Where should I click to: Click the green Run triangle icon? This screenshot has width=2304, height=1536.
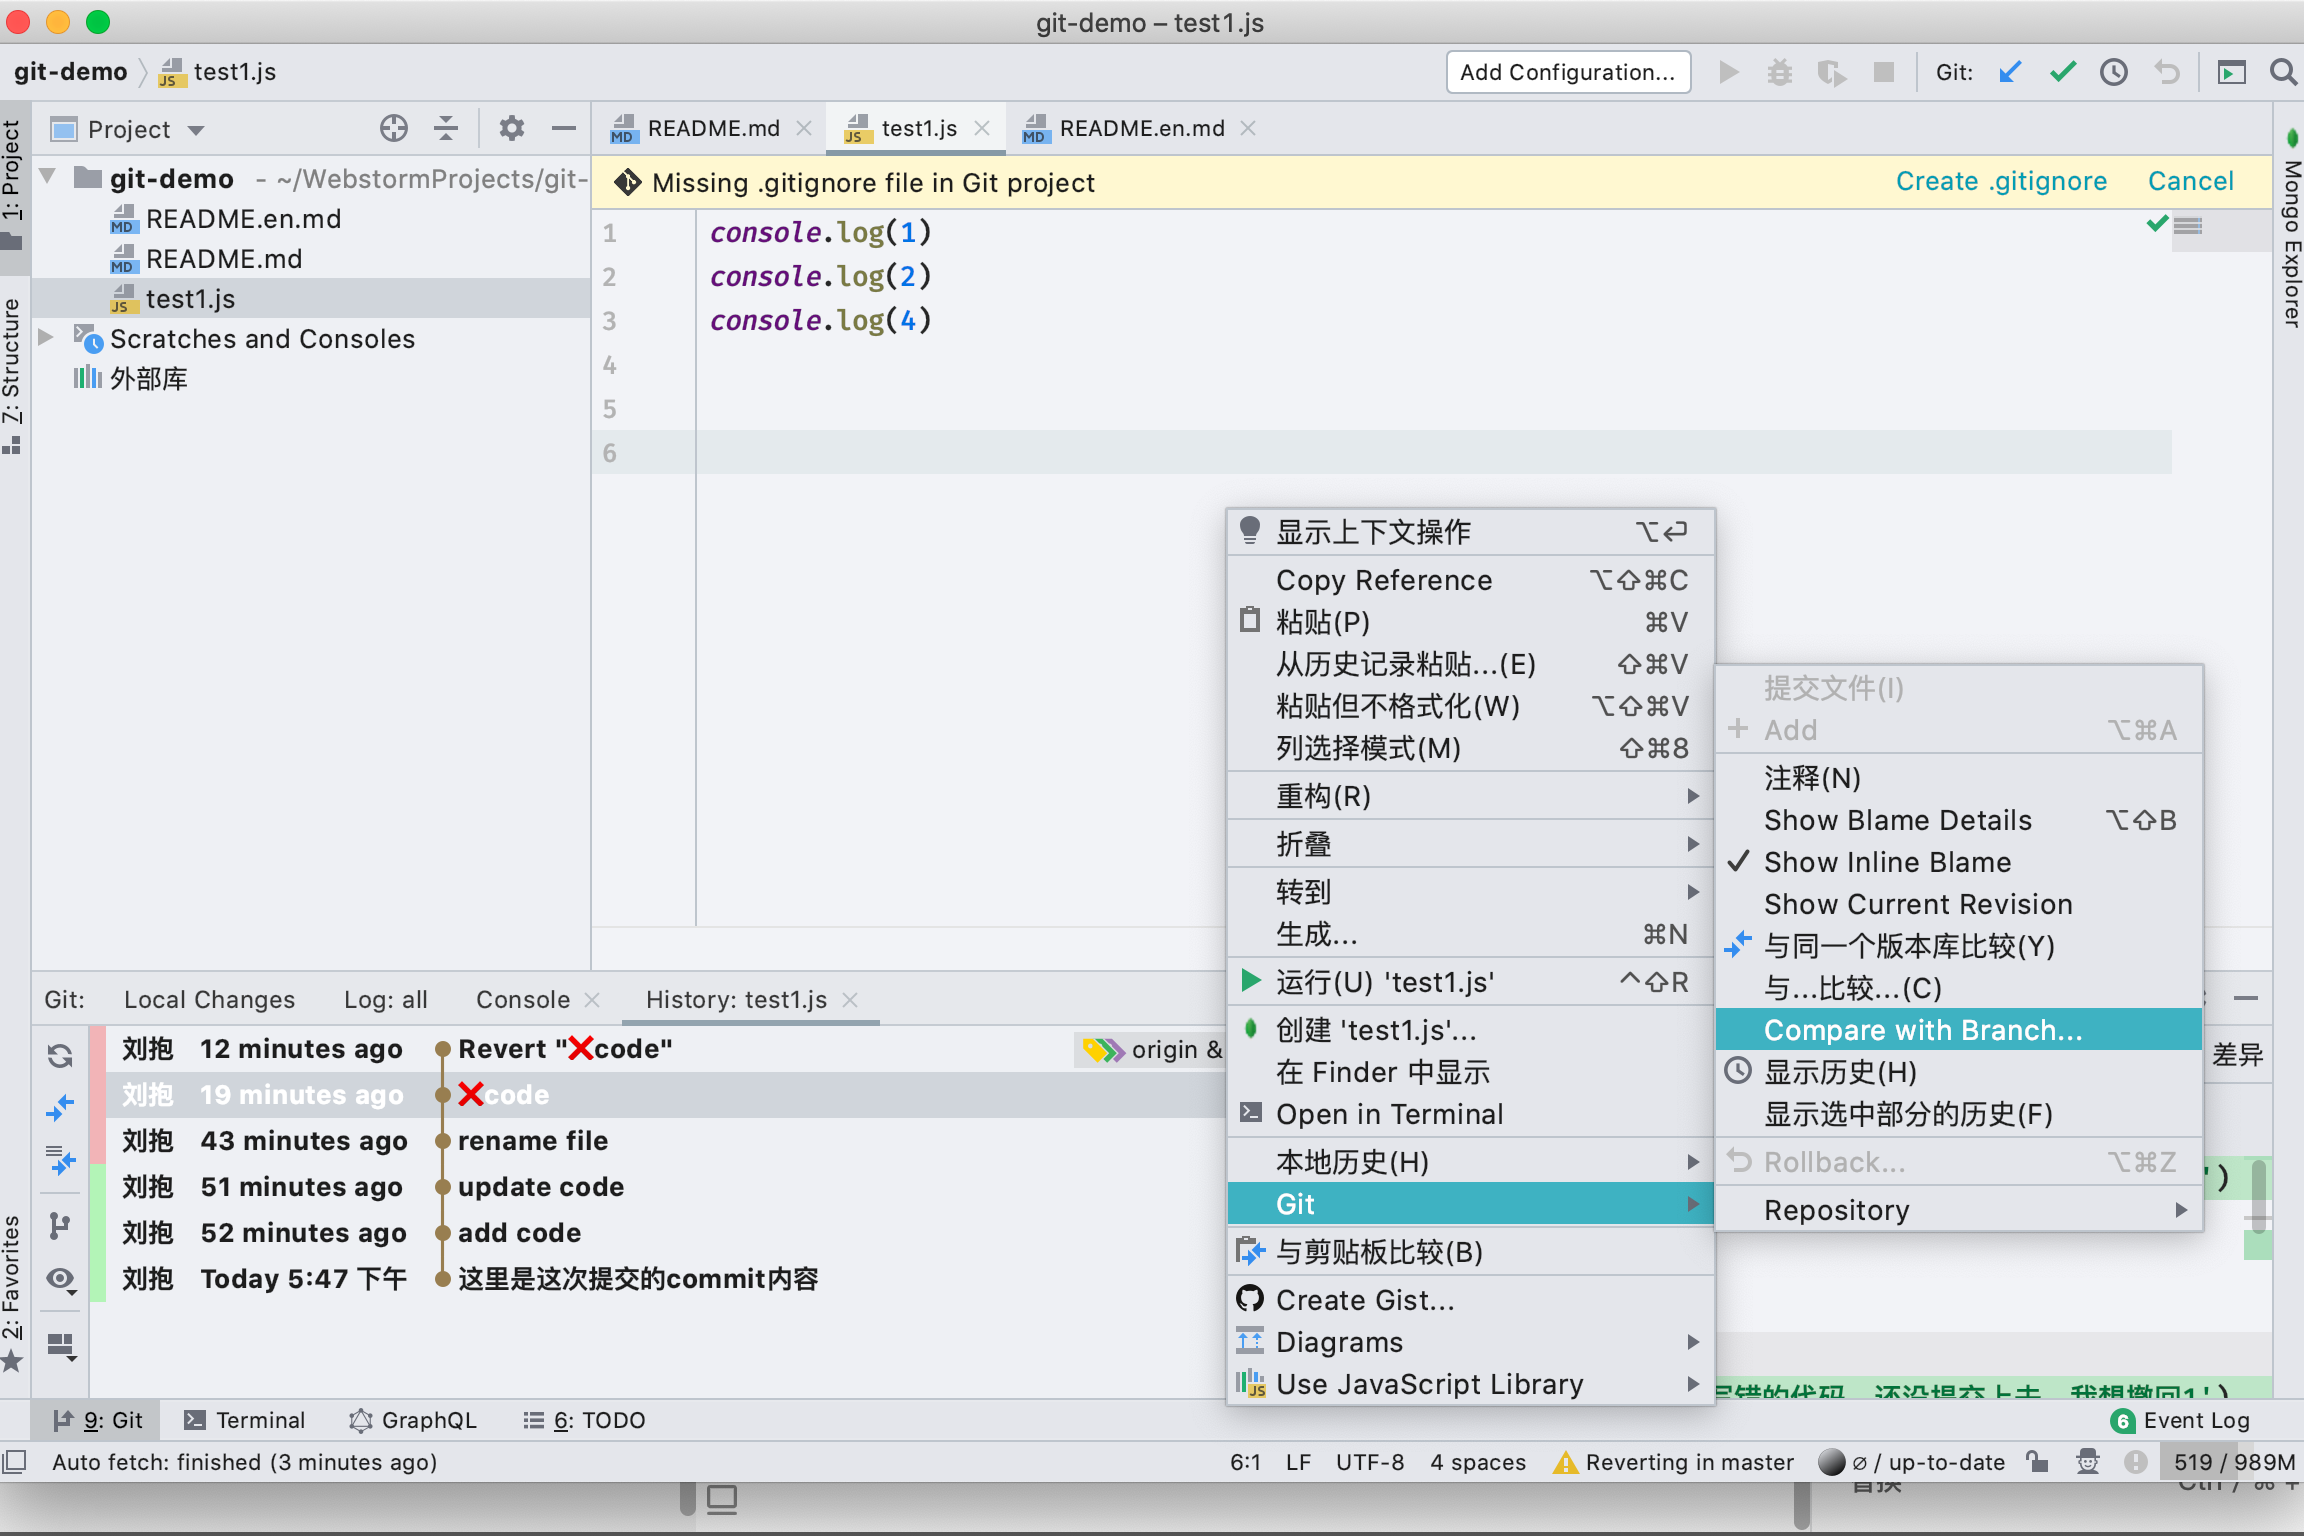point(1728,72)
